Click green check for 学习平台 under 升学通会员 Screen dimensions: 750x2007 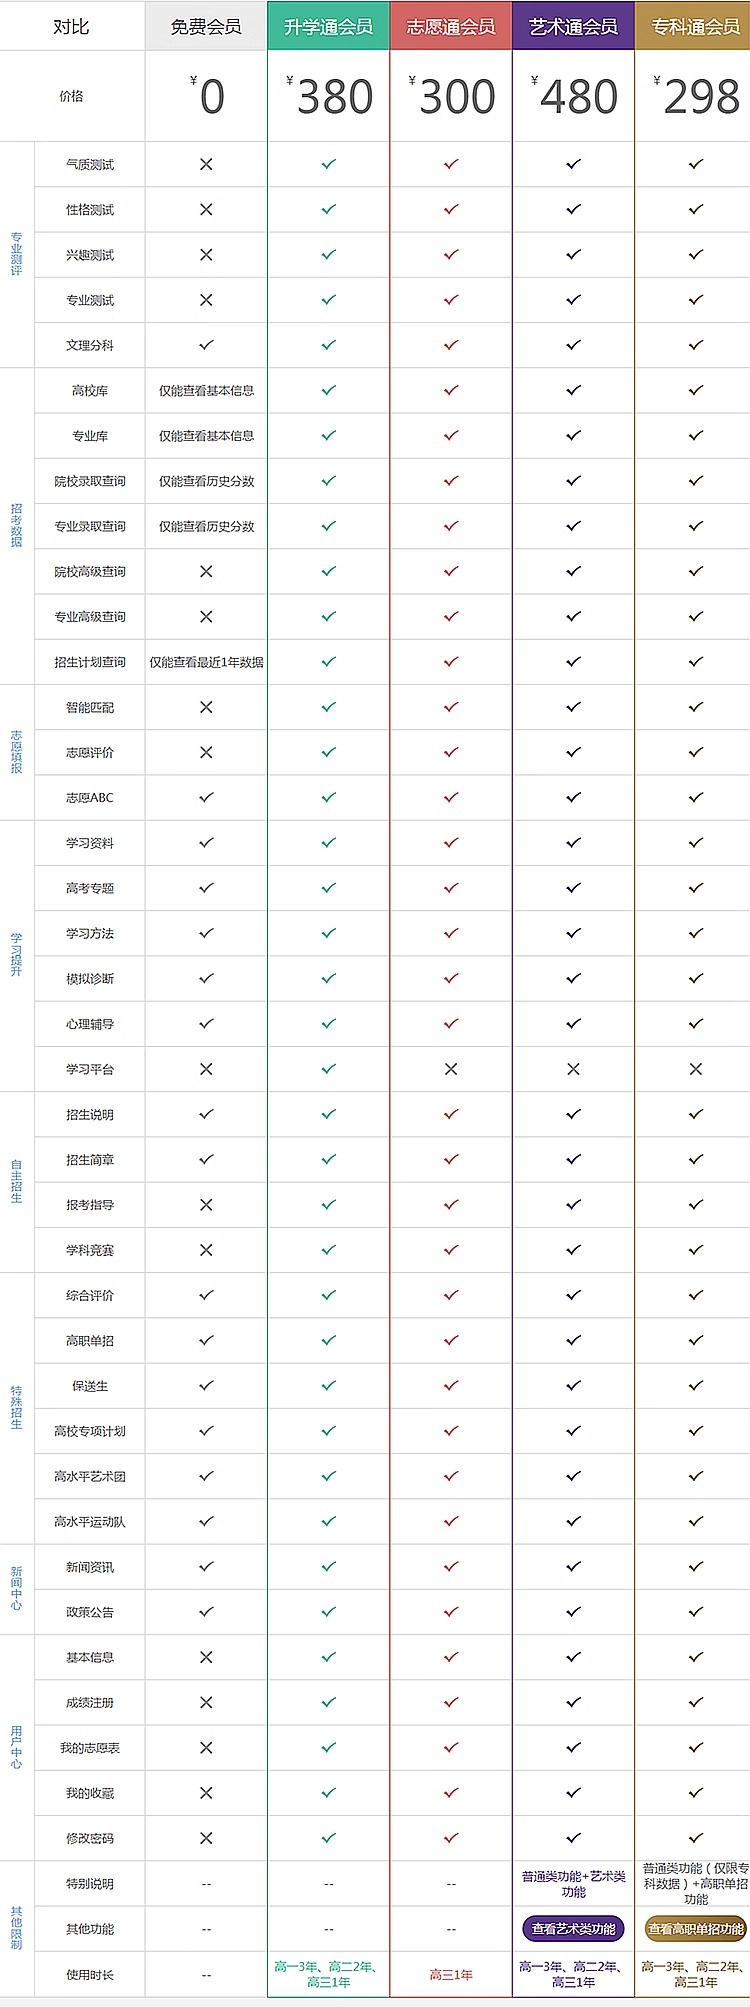(x=328, y=1069)
